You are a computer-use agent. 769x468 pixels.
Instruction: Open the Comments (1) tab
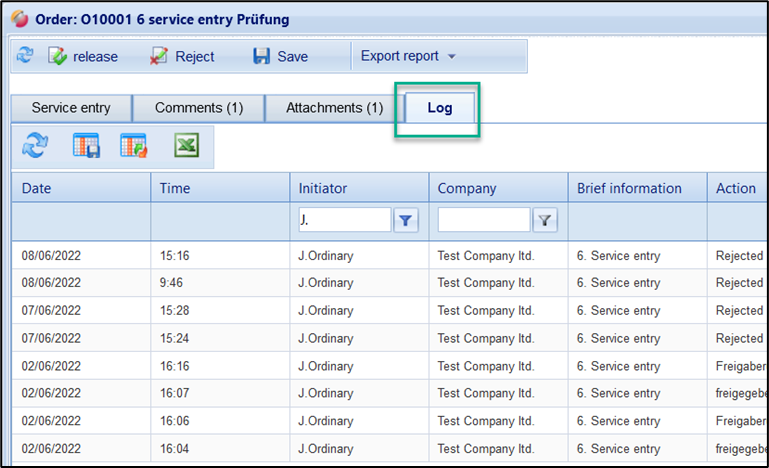(198, 108)
